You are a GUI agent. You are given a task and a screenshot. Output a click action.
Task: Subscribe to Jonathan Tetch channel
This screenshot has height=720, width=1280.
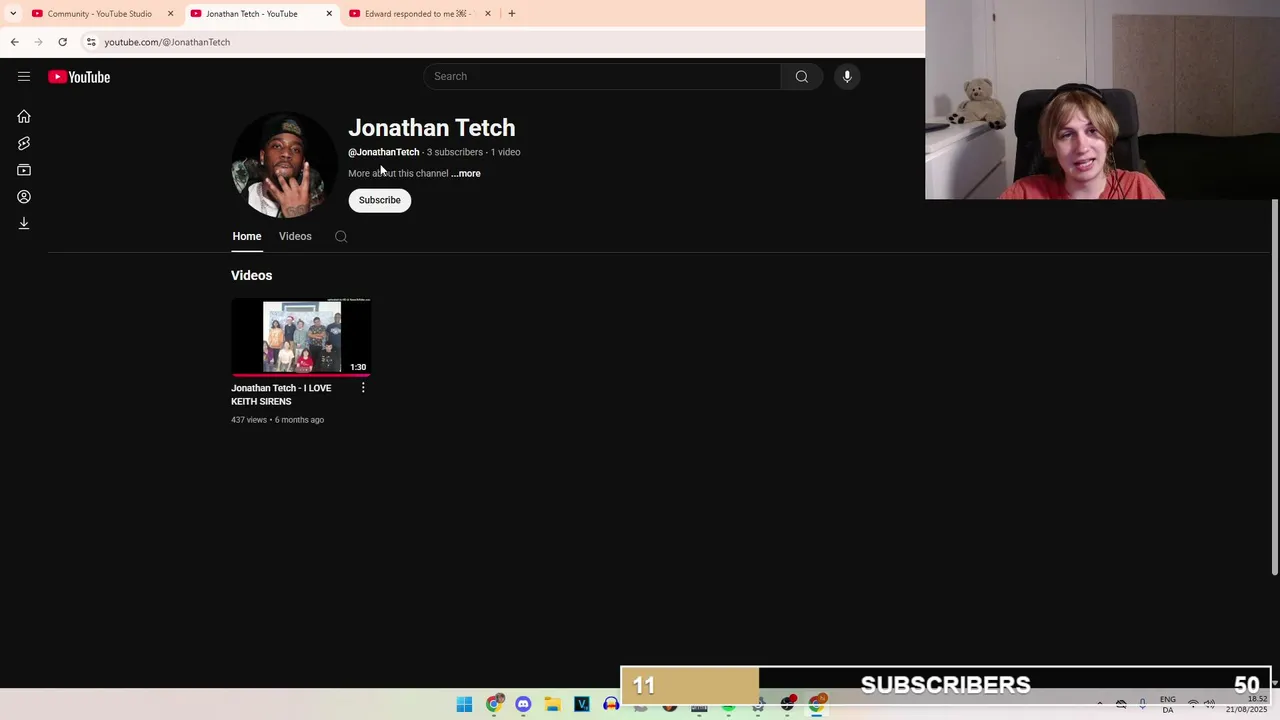pos(380,200)
